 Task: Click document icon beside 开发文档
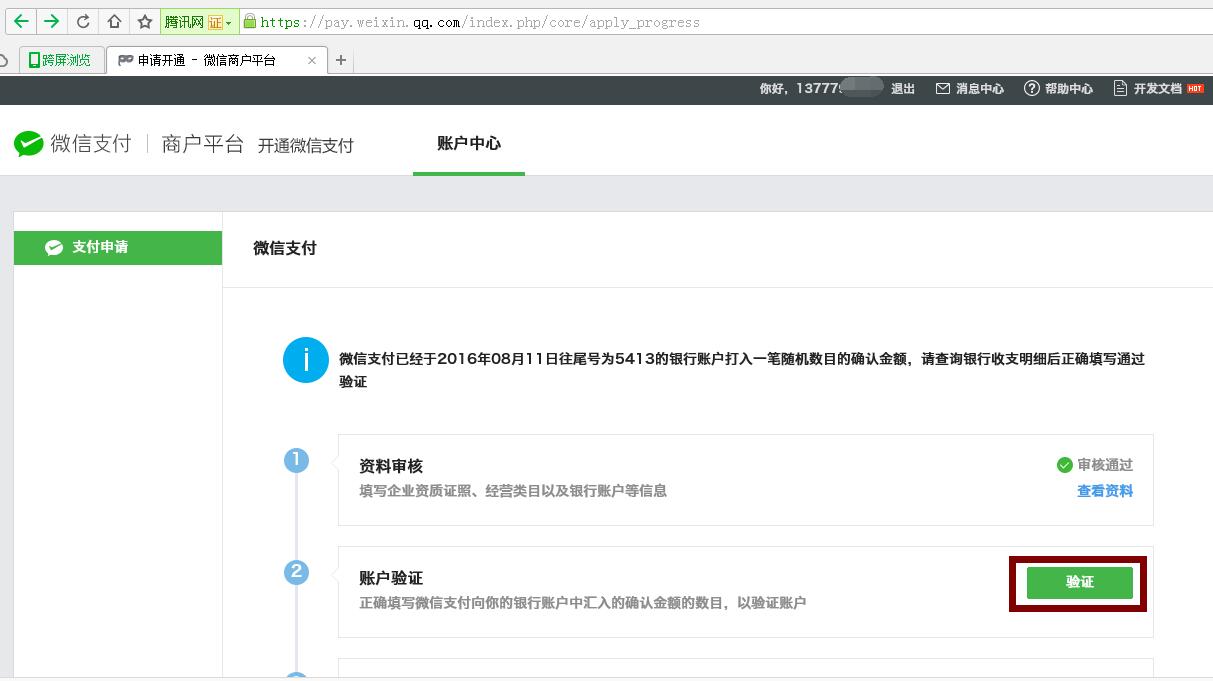click(x=1120, y=89)
